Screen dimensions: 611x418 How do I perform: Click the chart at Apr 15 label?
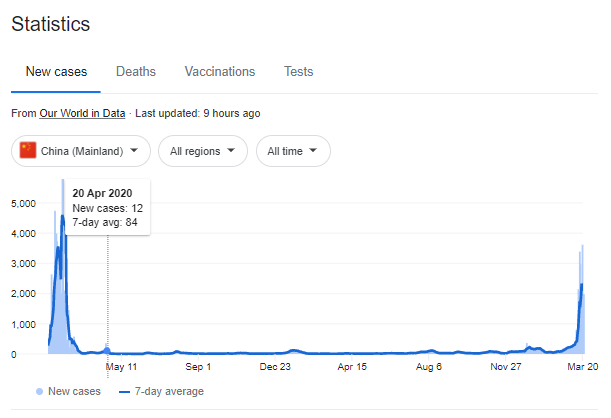[x=353, y=367]
